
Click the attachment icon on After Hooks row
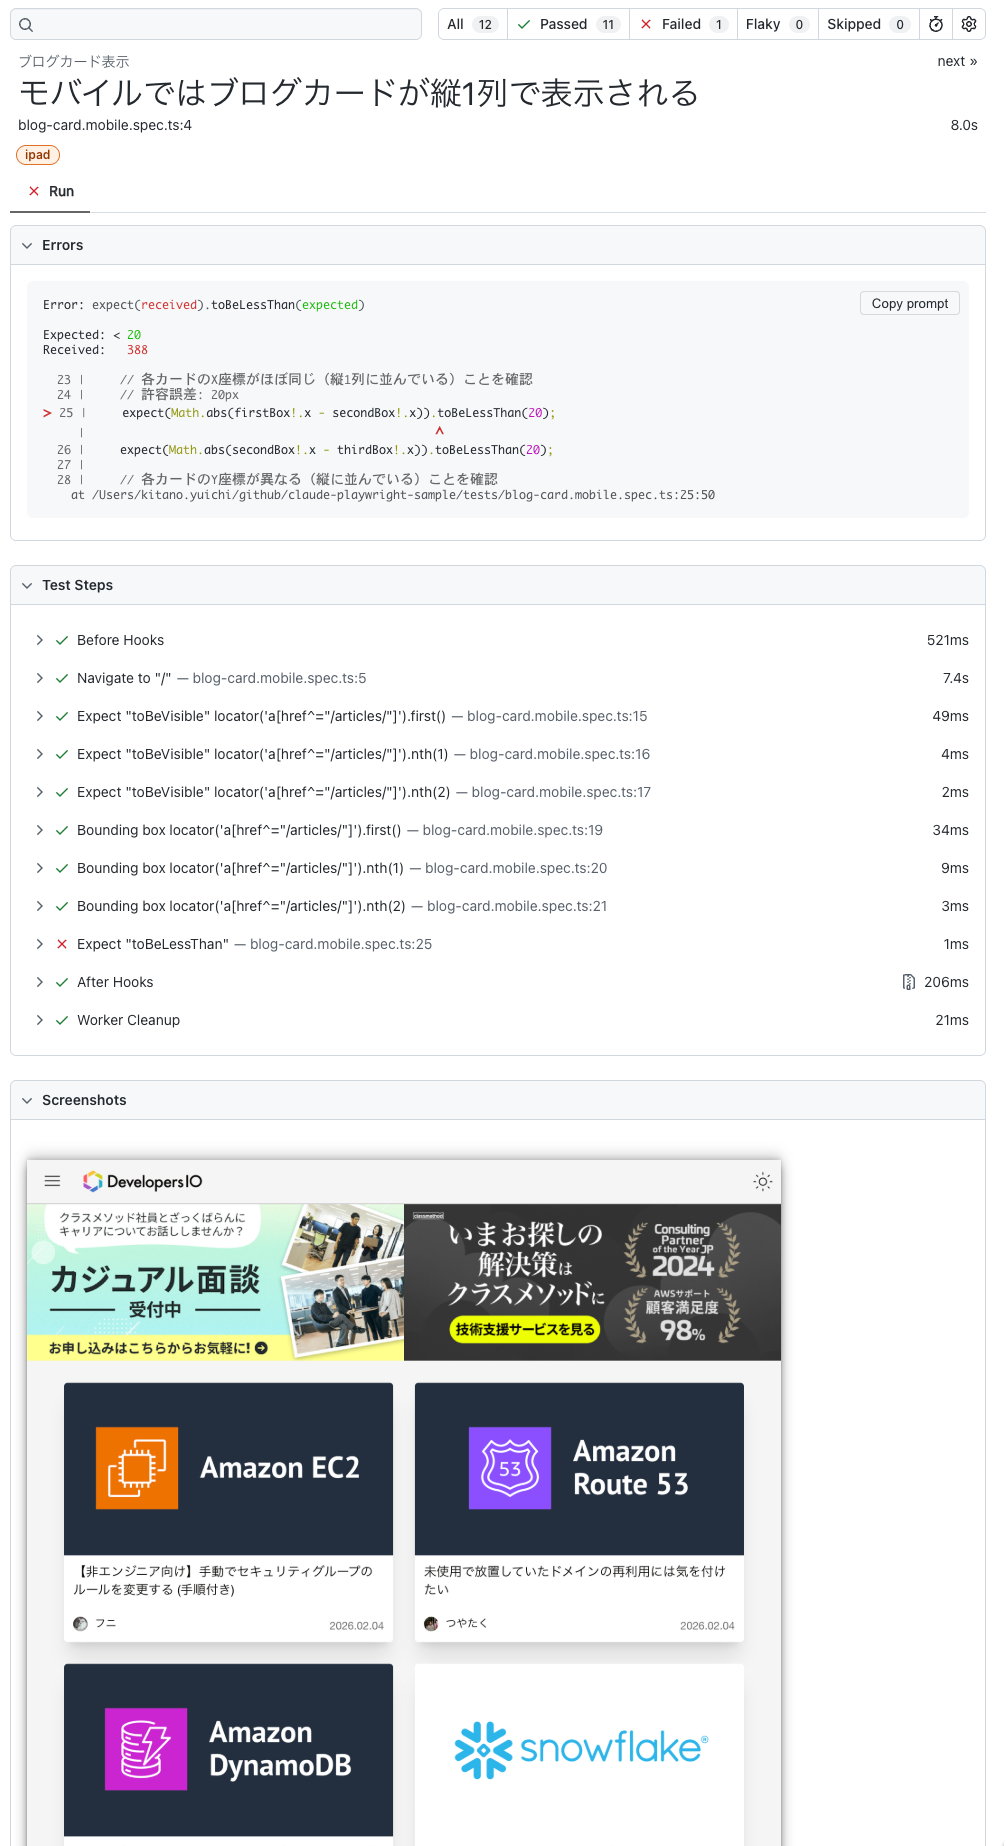[x=909, y=982]
